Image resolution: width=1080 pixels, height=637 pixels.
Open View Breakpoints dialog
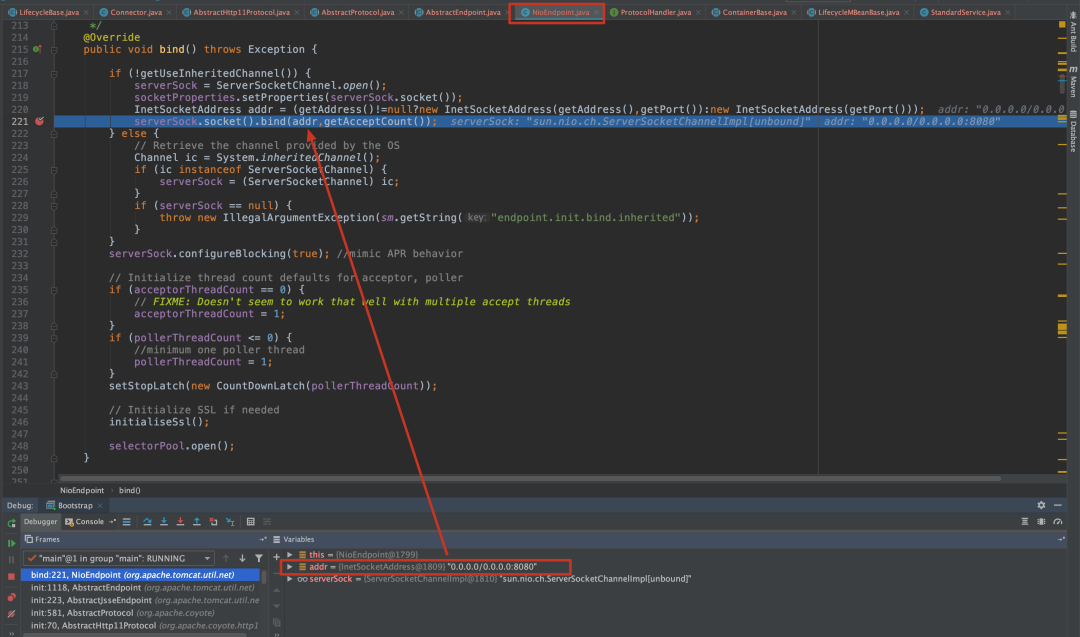pos(11,596)
